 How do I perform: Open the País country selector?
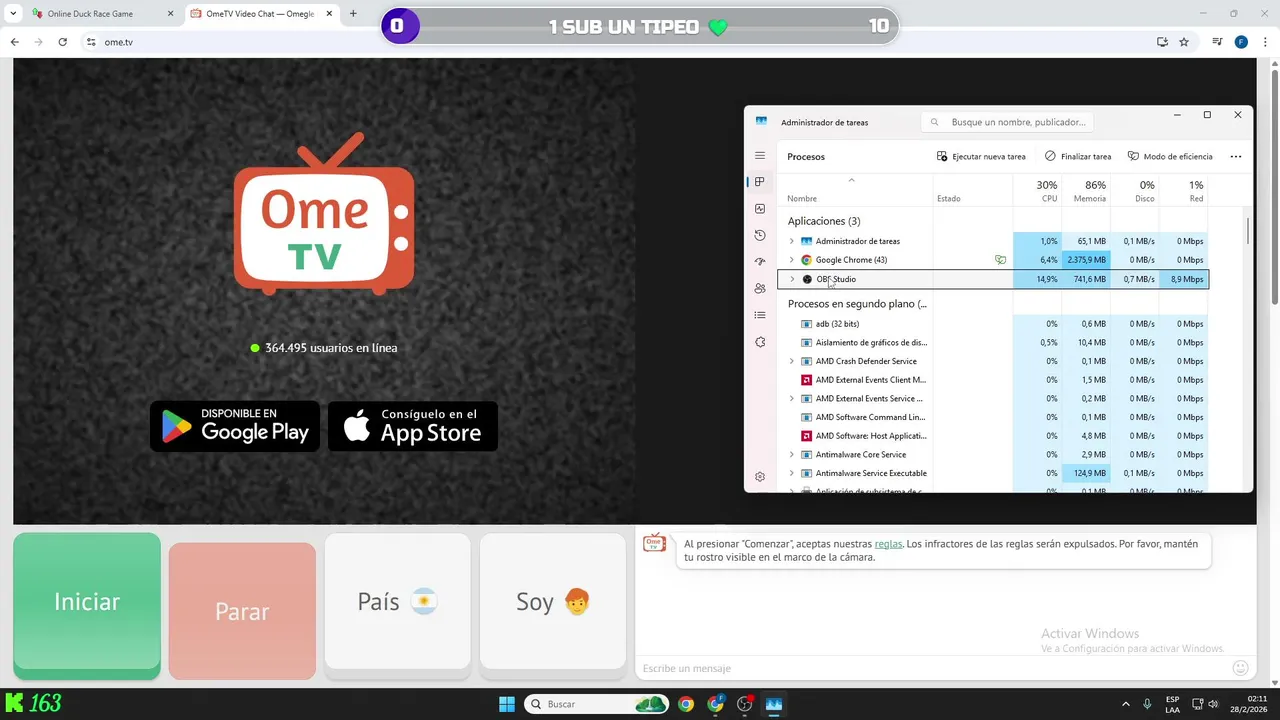pos(397,601)
